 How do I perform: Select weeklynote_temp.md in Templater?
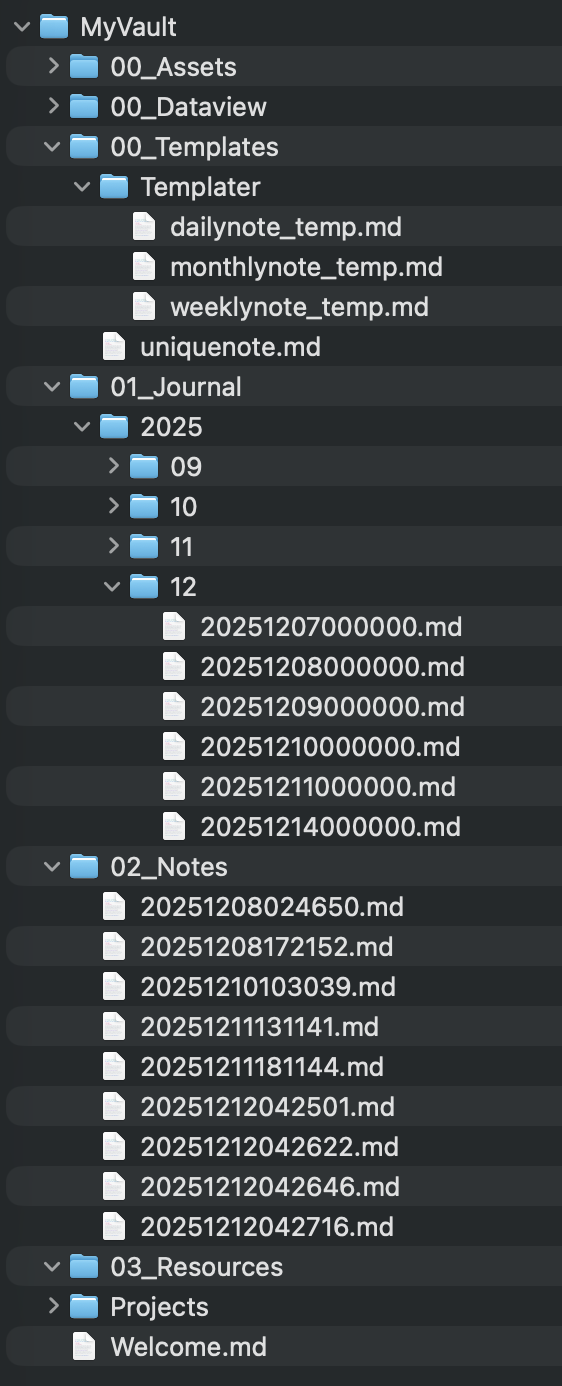[281, 307]
